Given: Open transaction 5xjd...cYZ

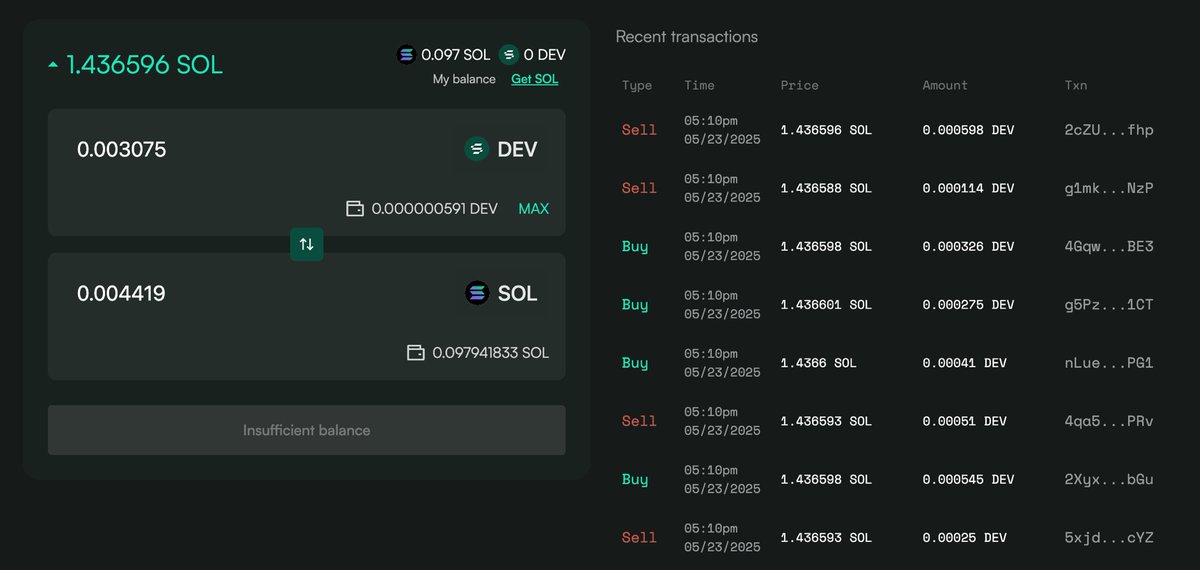Looking at the screenshot, I should [x=1109, y=537].
